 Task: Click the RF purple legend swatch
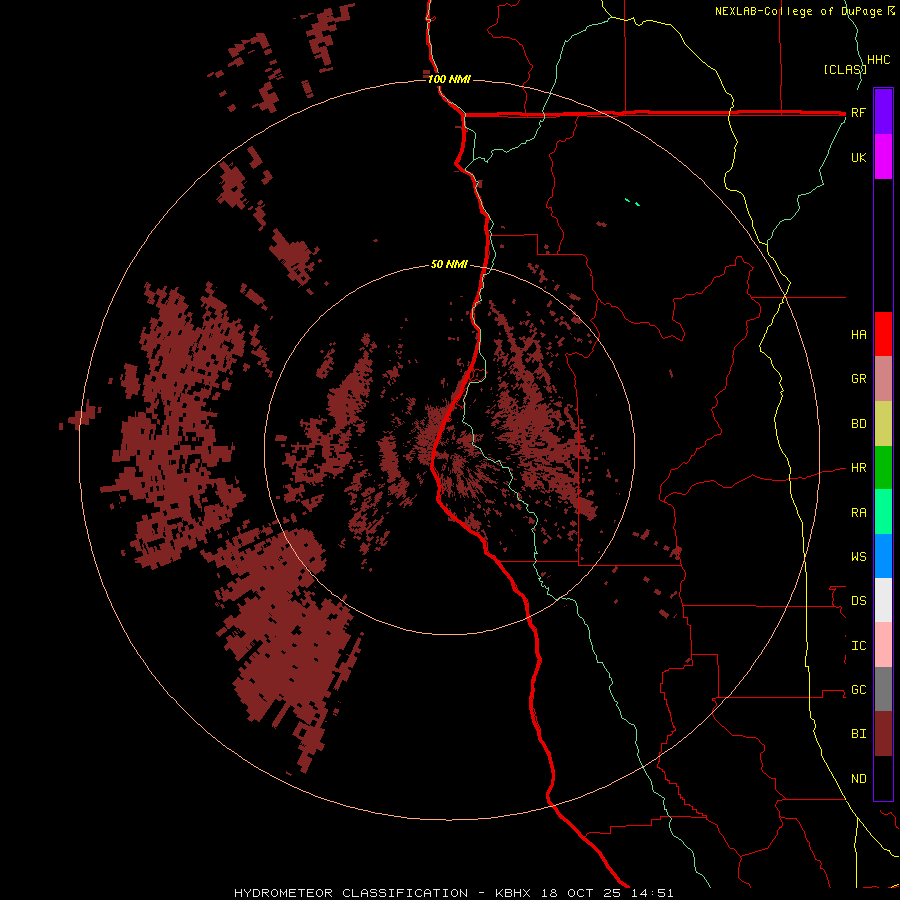(x=883, y=112)
